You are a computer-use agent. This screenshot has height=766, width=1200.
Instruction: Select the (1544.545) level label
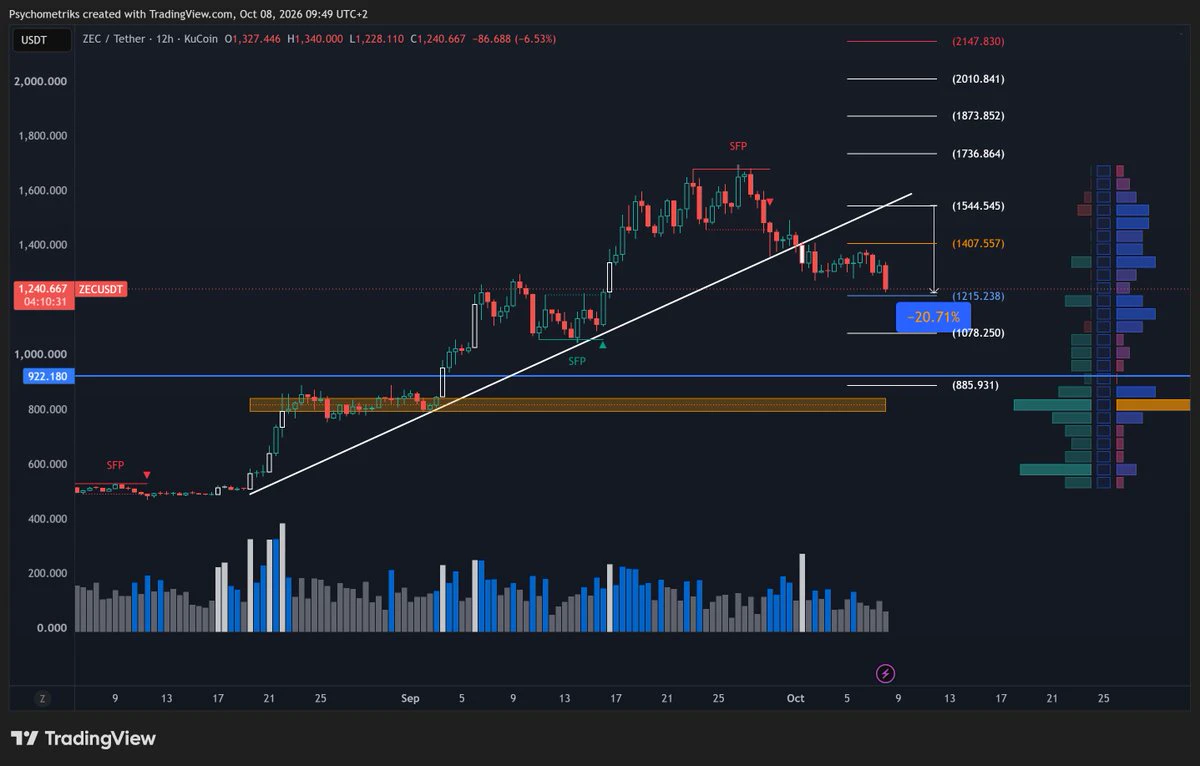click(x=978, y=206)
